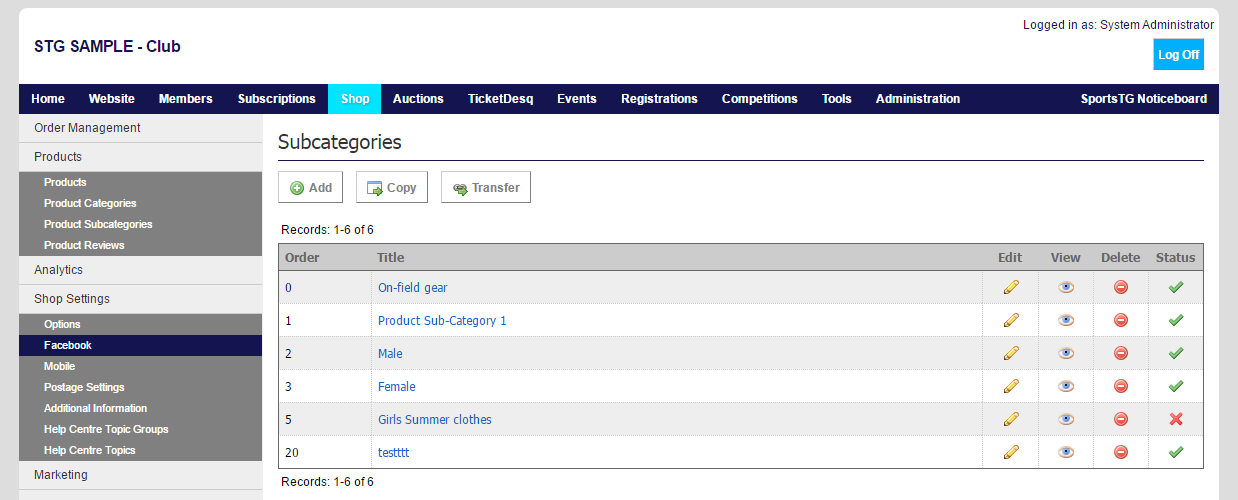Log off from the system
The width and height of the screenshot is (1238, 500).
(1178, 55)
